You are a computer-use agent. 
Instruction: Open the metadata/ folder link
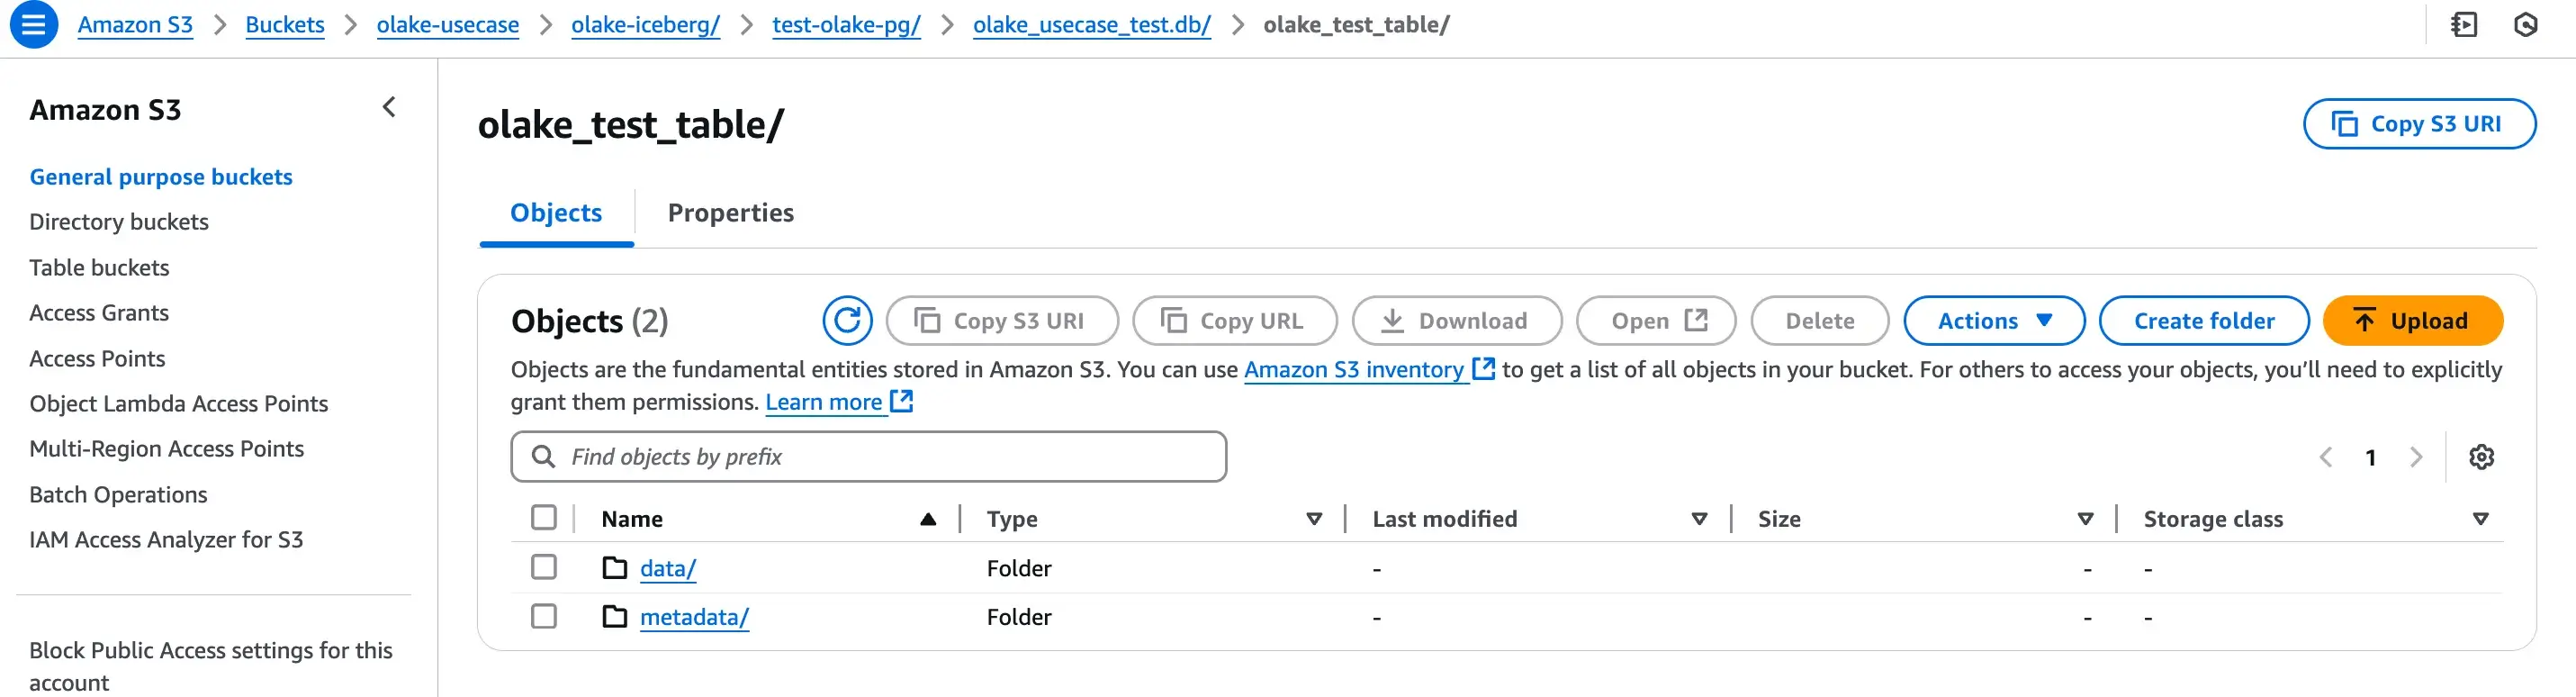pos(693,617)
